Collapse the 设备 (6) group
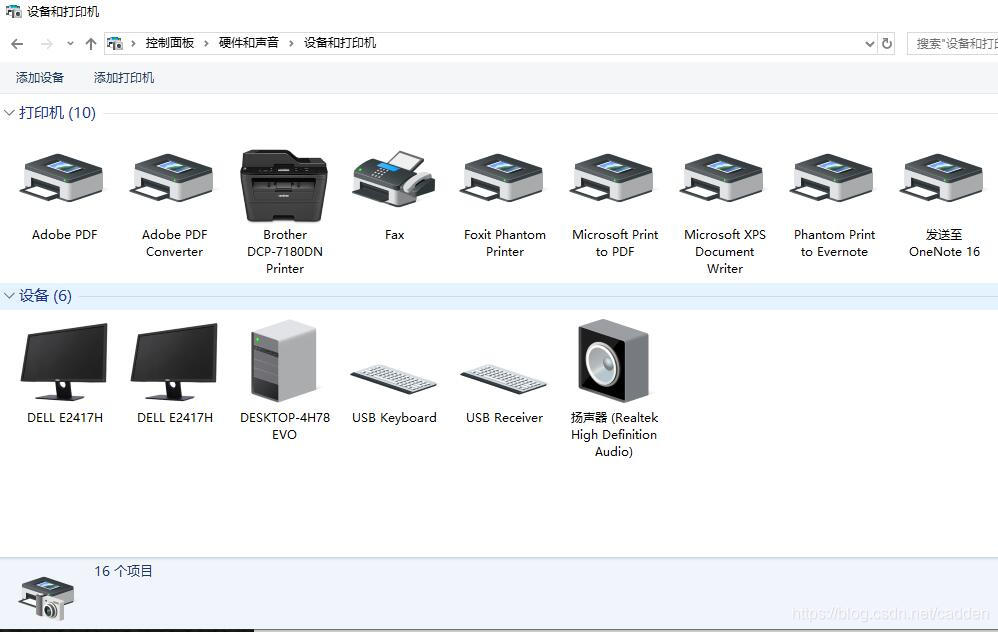This screenshot has width=998, height=632. pos(9,295)
